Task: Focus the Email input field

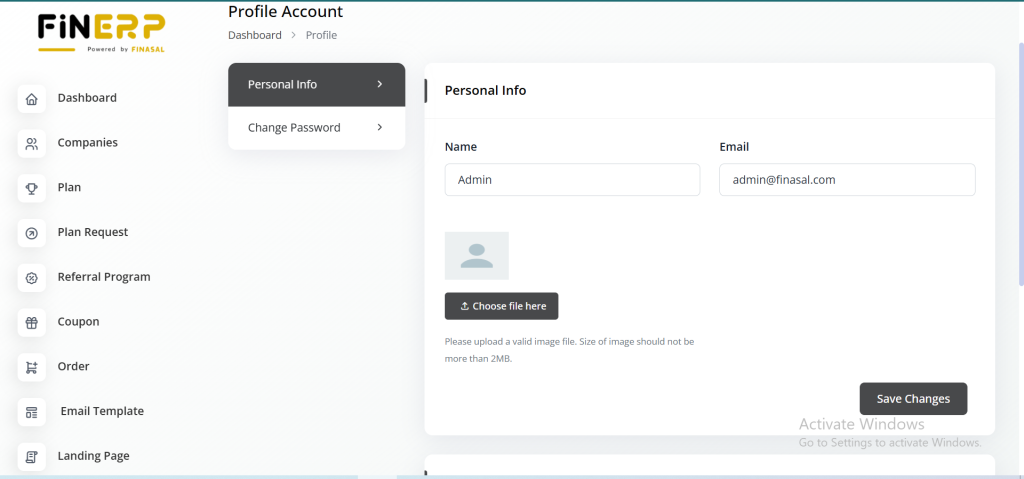Action: pos(846,180)
